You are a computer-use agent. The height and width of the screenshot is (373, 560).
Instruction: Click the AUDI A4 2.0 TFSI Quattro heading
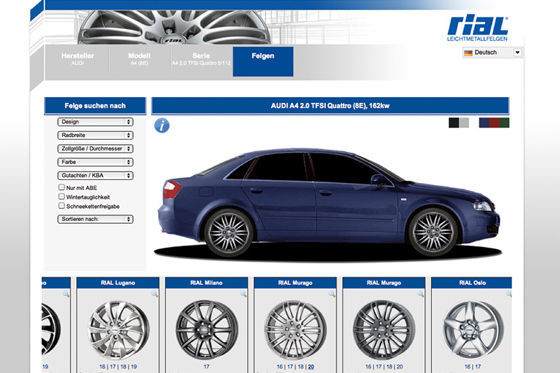(330, 106)
